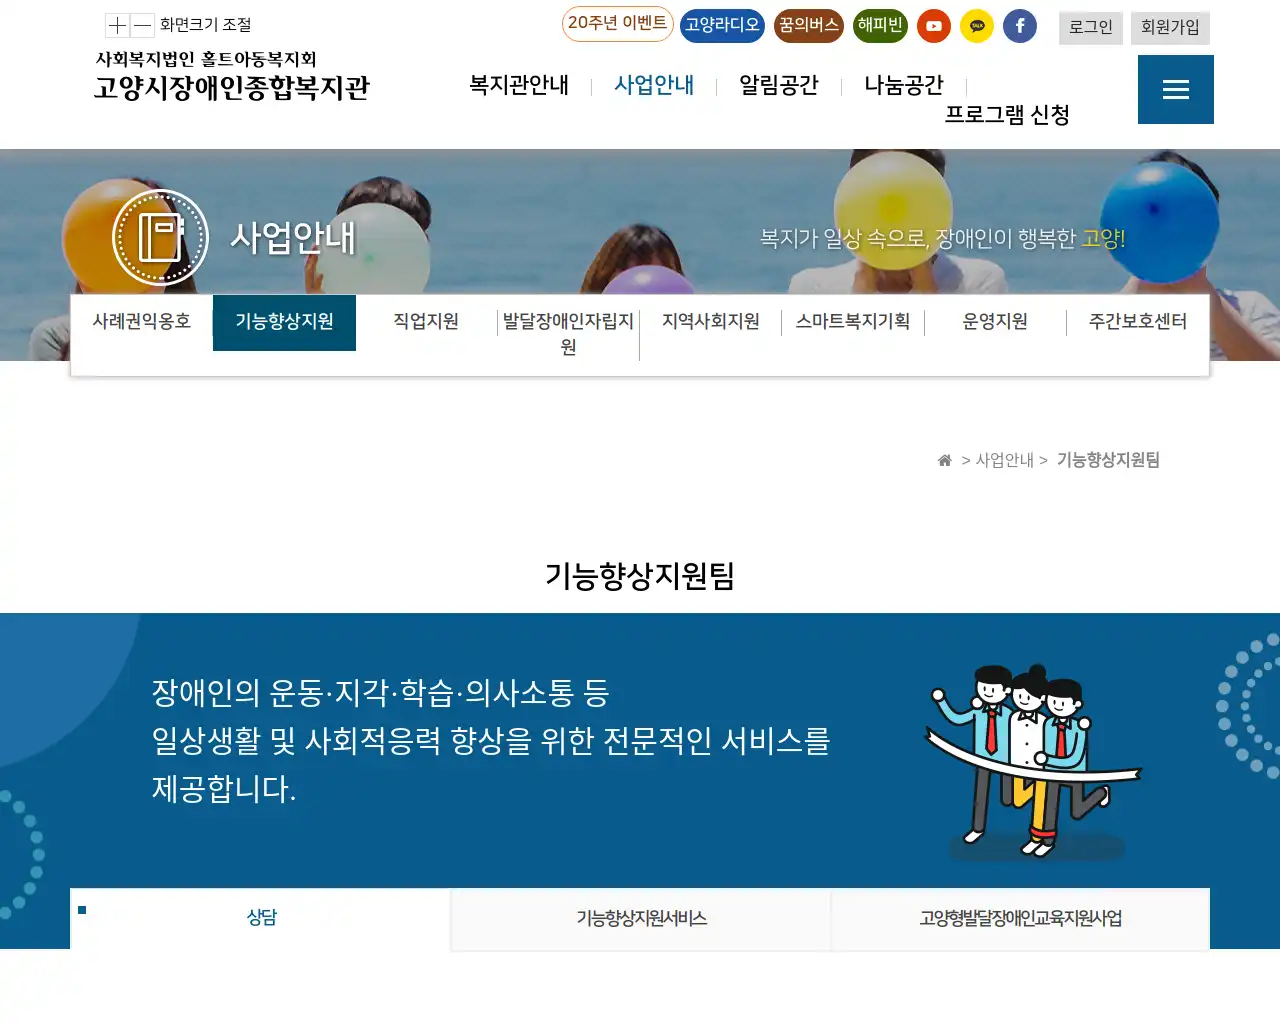Open the KakaoTalk channel icon
1280x1024 pixels.
977,26
